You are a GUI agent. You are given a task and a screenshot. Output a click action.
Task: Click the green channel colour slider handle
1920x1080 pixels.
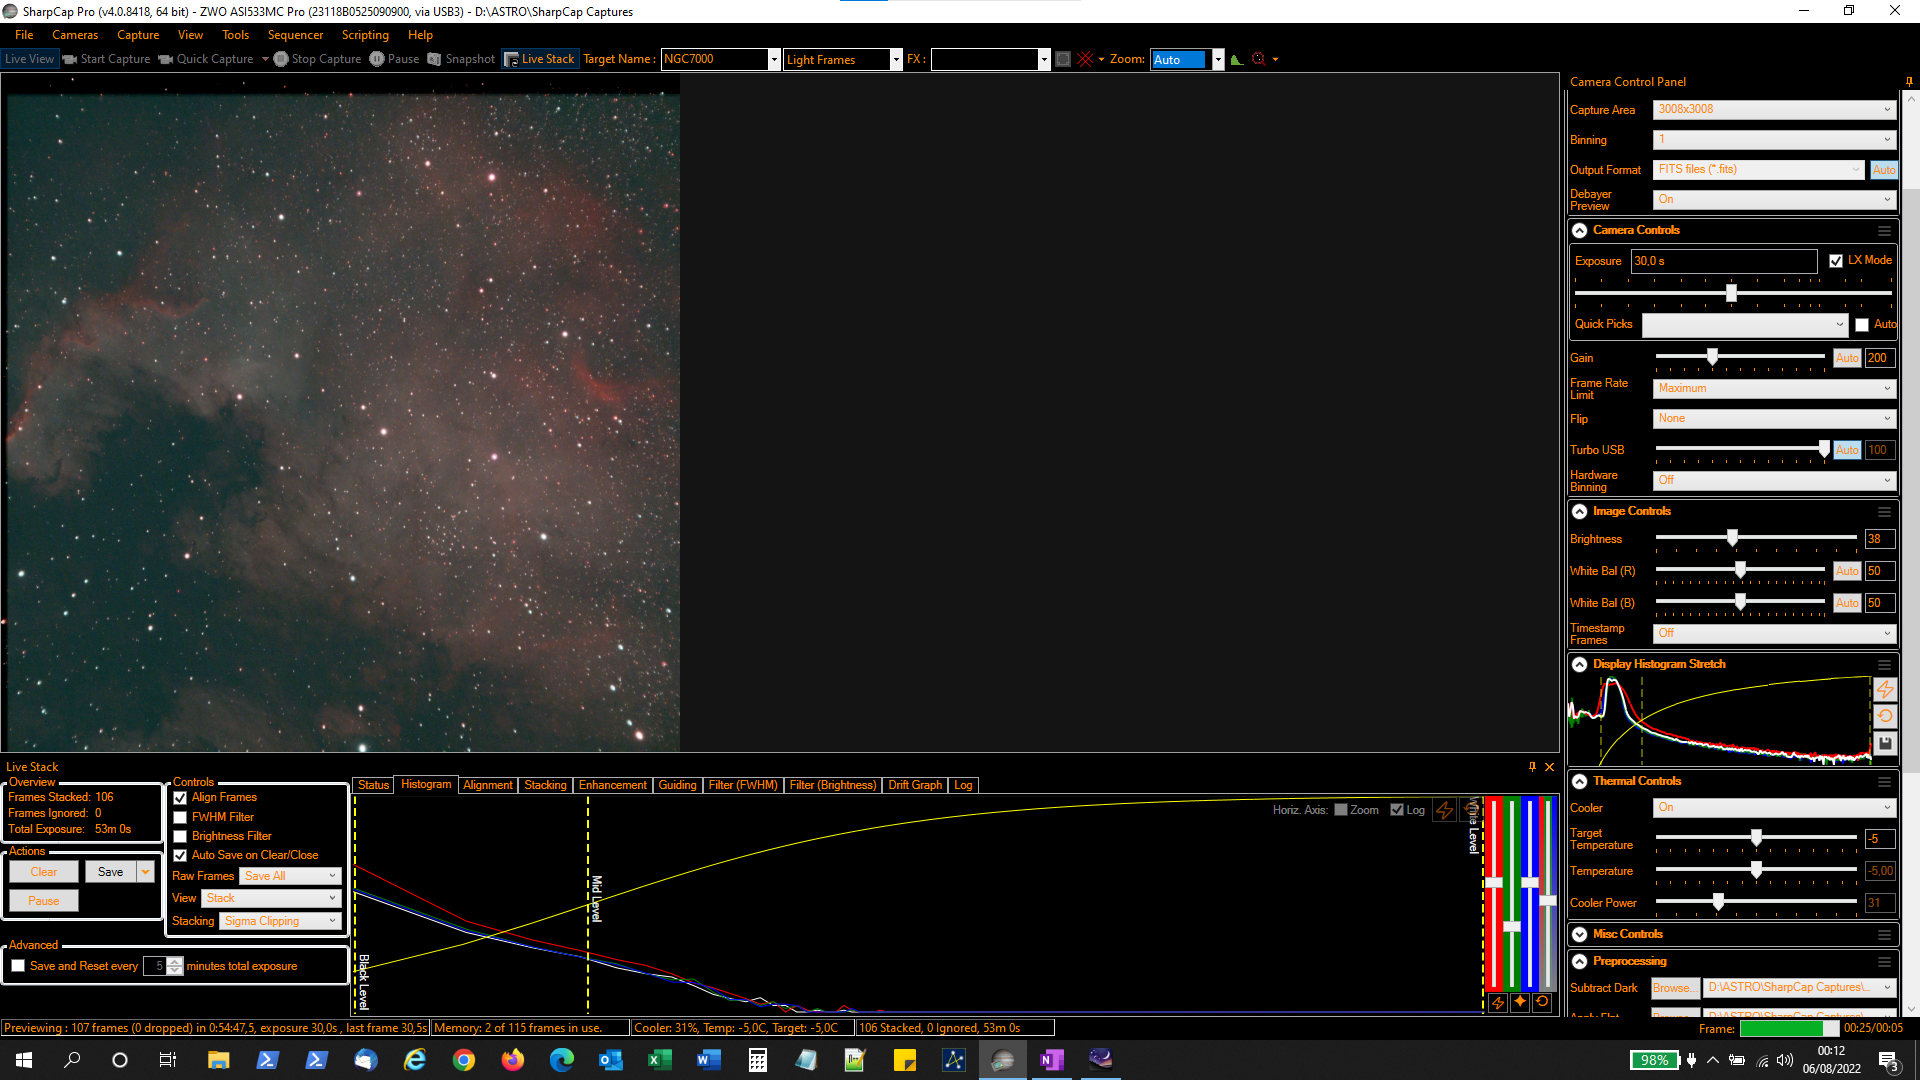[x=1512, y=927]
